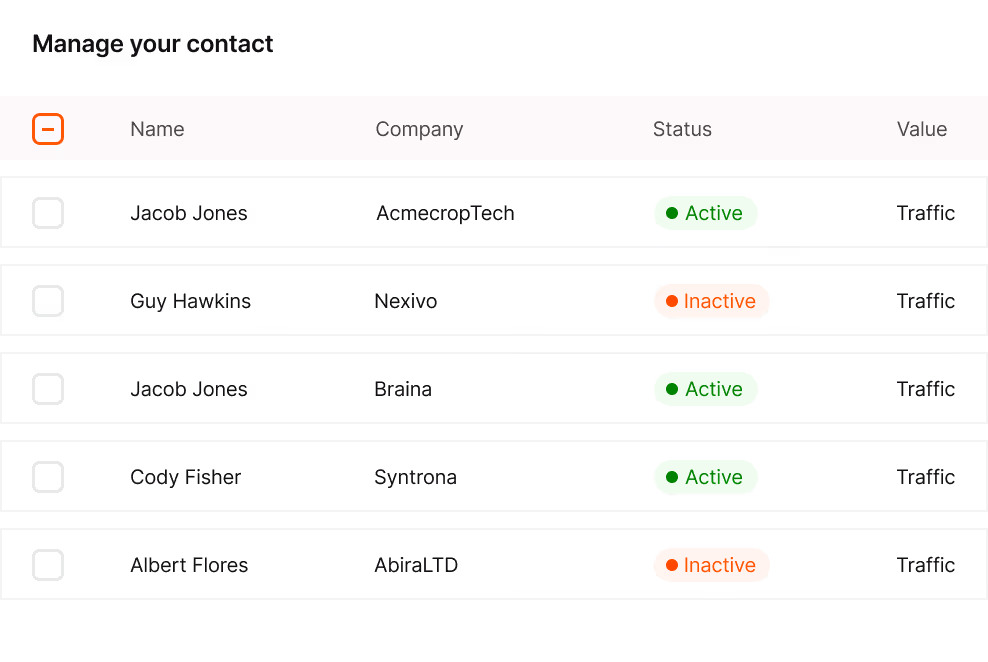The image size is (988, 662).
Task: Click the Inactive badge for Nexivo
Action: [711, 301]
